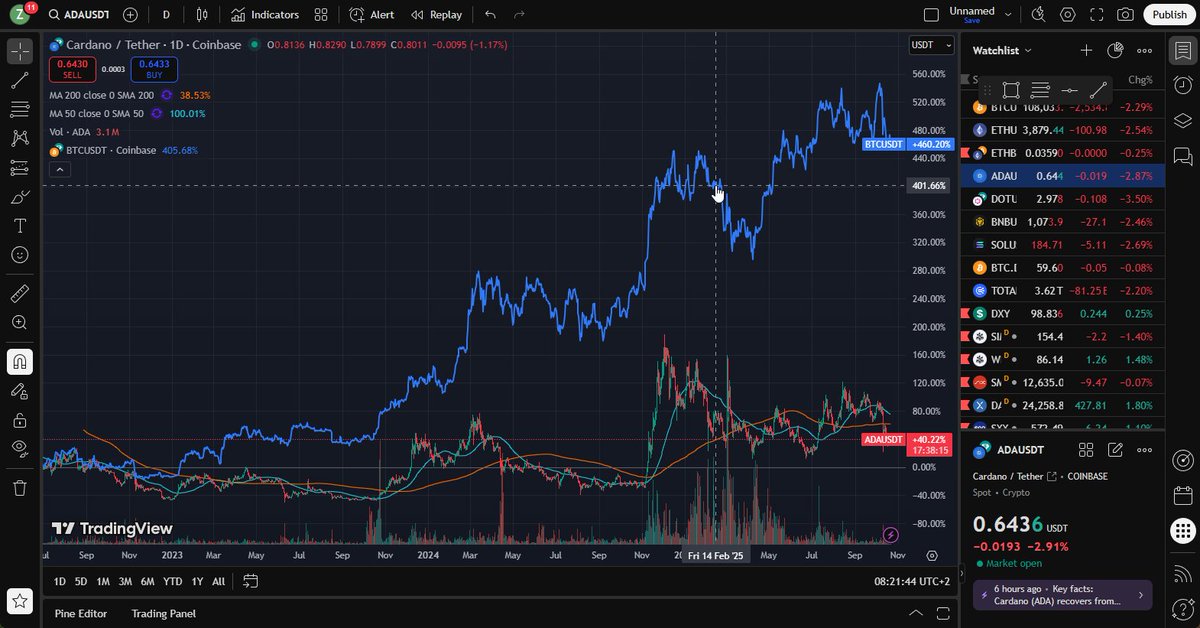Open the Fibonacci and Gann tools
Image resolution: width=1200 pixels, height=628 pixels.
[x=19, y=110]
